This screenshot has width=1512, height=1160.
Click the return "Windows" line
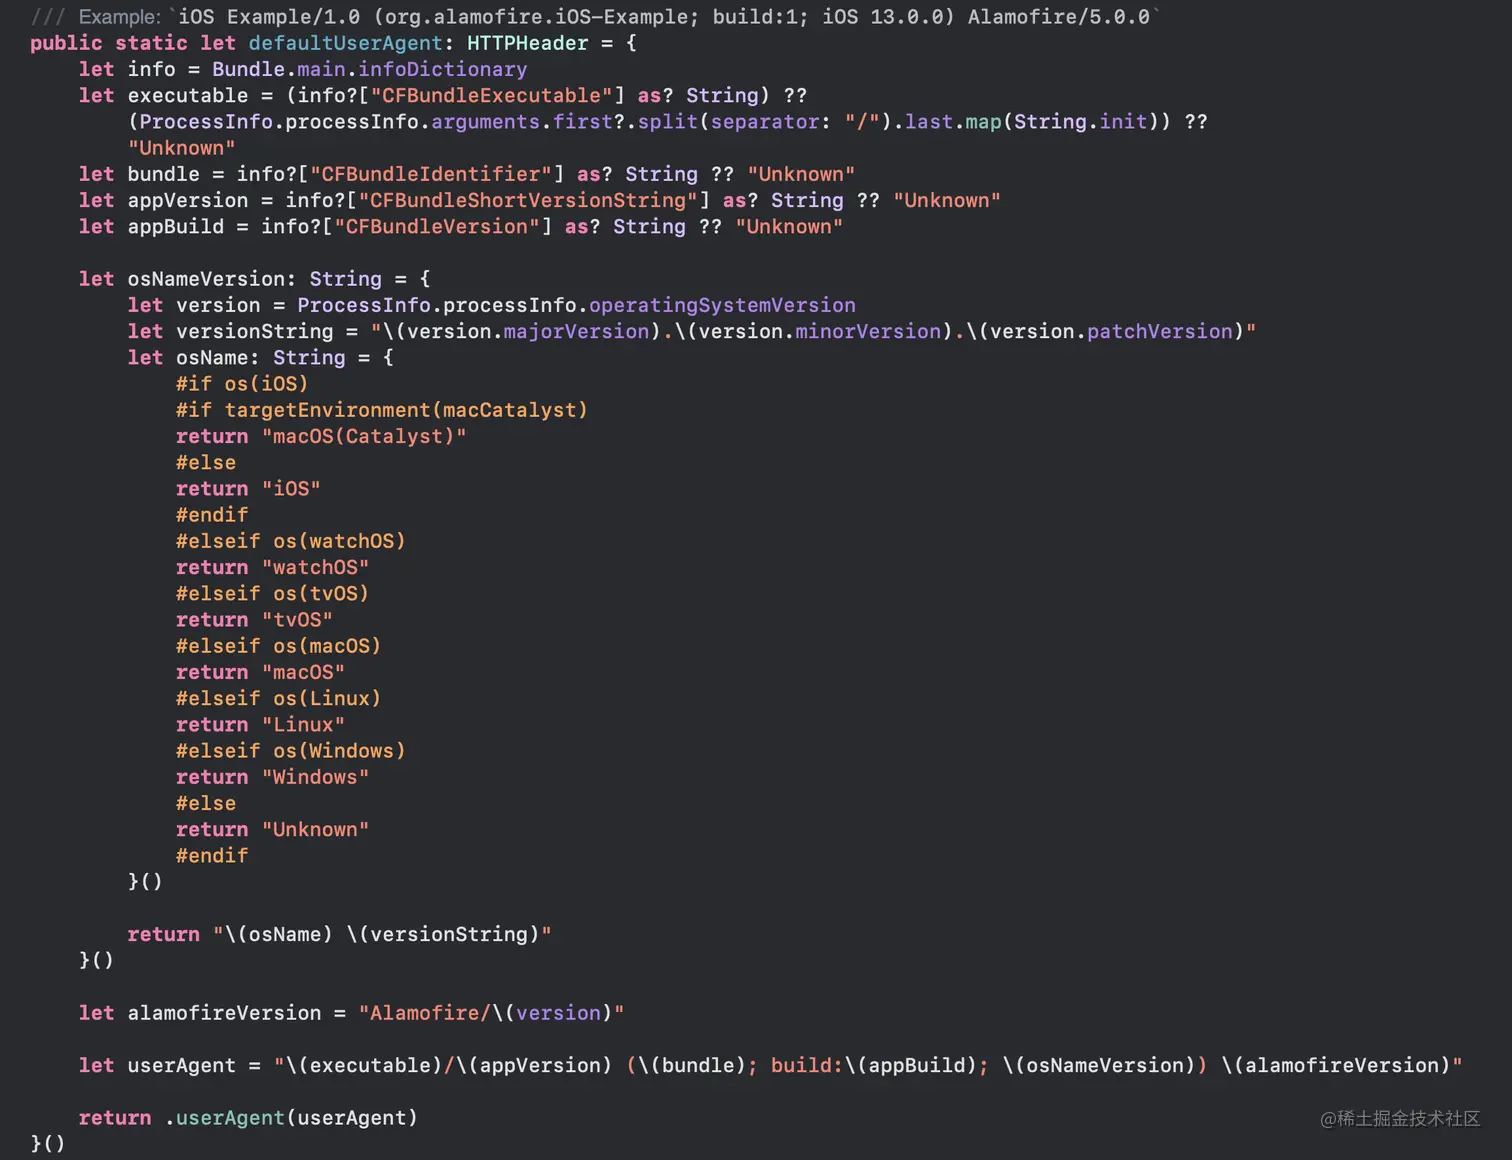pyautogui.click(x=273, y=777)
